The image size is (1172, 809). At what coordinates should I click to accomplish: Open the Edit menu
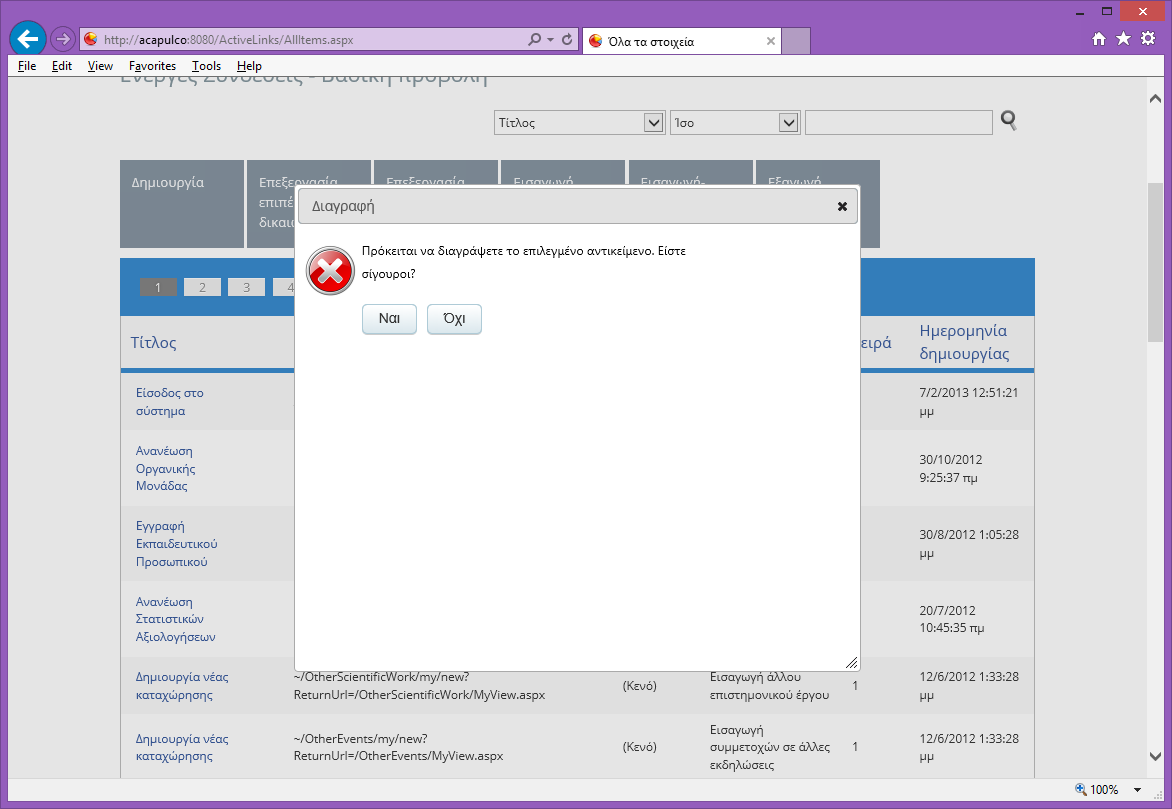[x=62, y=66]
